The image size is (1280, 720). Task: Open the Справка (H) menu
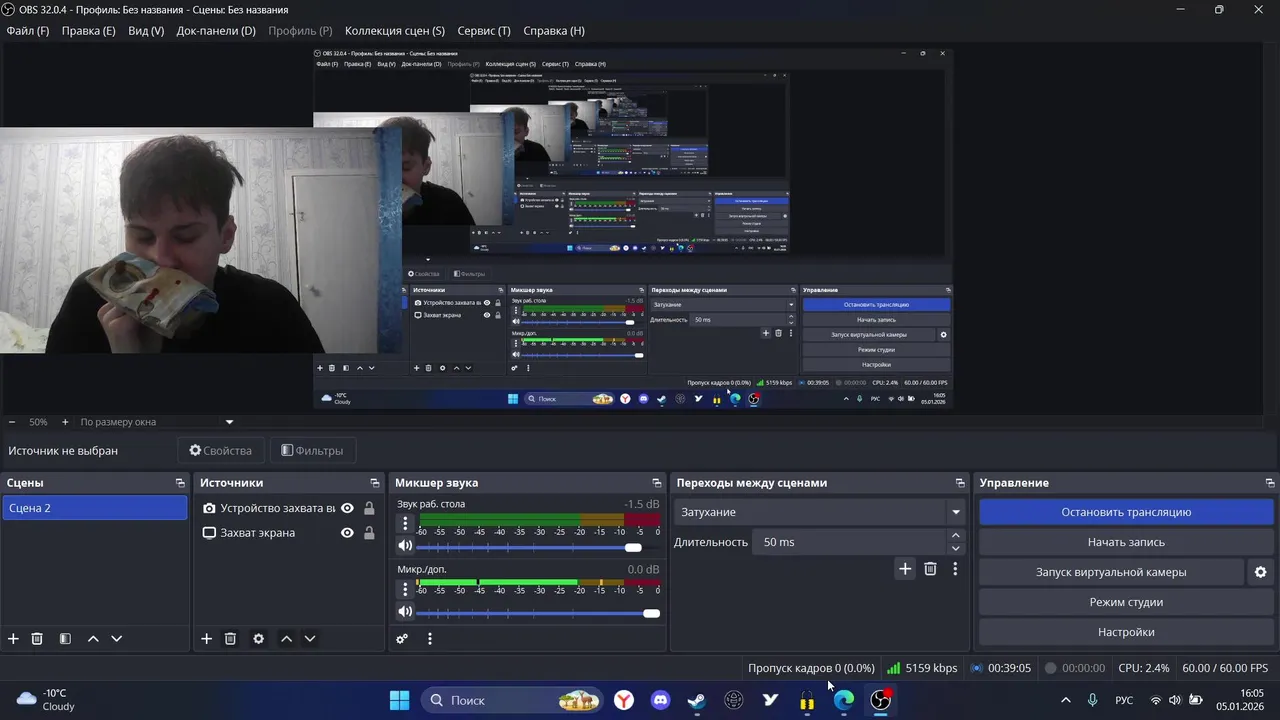[x=554, y=31]
